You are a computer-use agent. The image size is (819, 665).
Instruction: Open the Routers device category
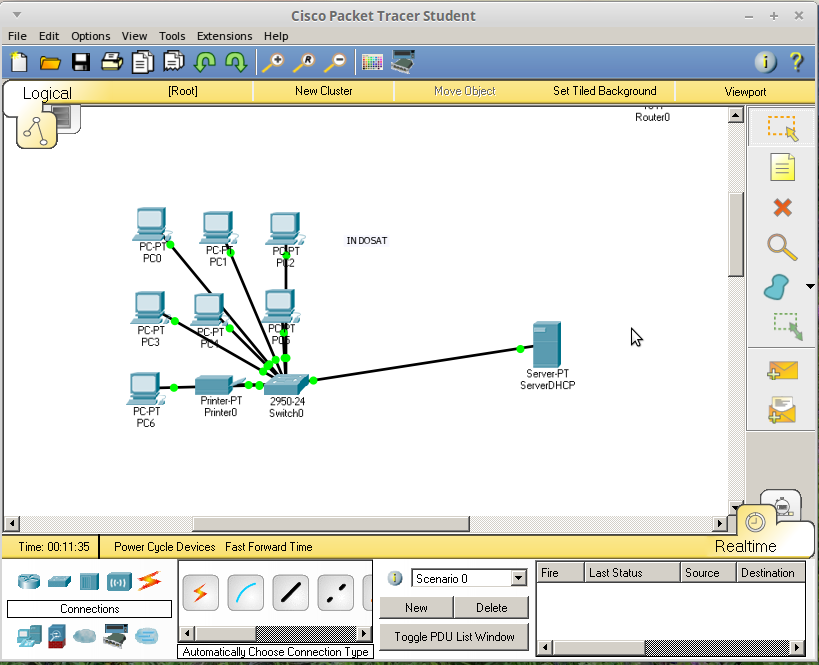coord(28,580)
